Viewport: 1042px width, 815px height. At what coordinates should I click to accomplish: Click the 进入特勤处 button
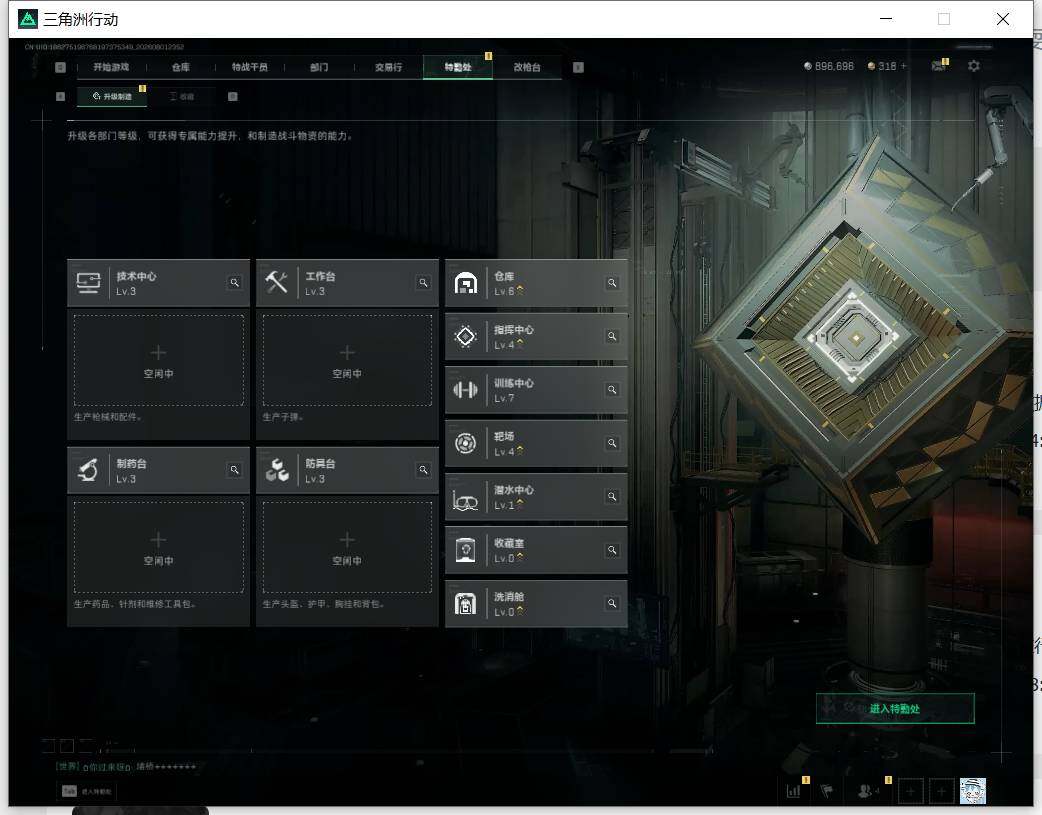[895, 709]
